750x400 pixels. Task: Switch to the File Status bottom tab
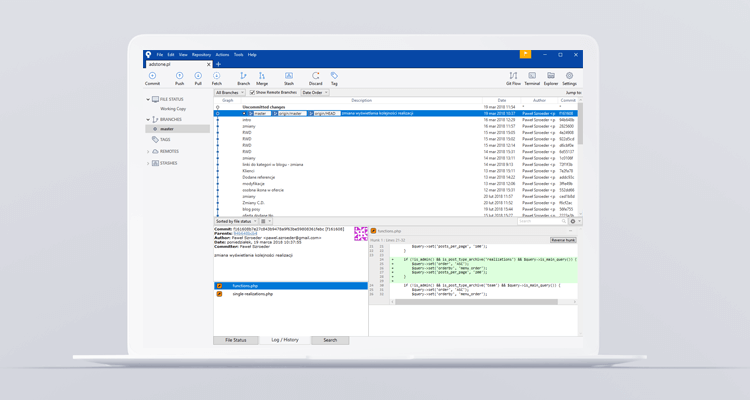point(236,340)
